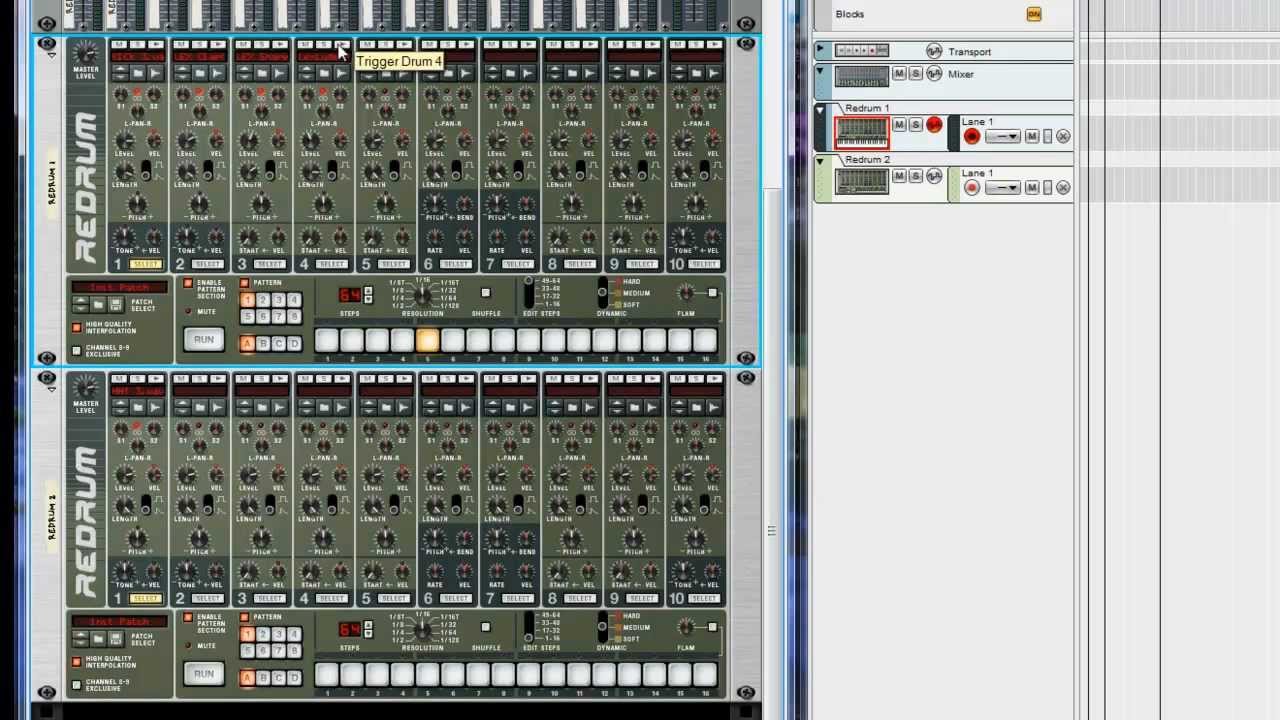Enable Channel 8-9 Exclusive on Redrum 1

pyautogui.click(x=77, y=351)
